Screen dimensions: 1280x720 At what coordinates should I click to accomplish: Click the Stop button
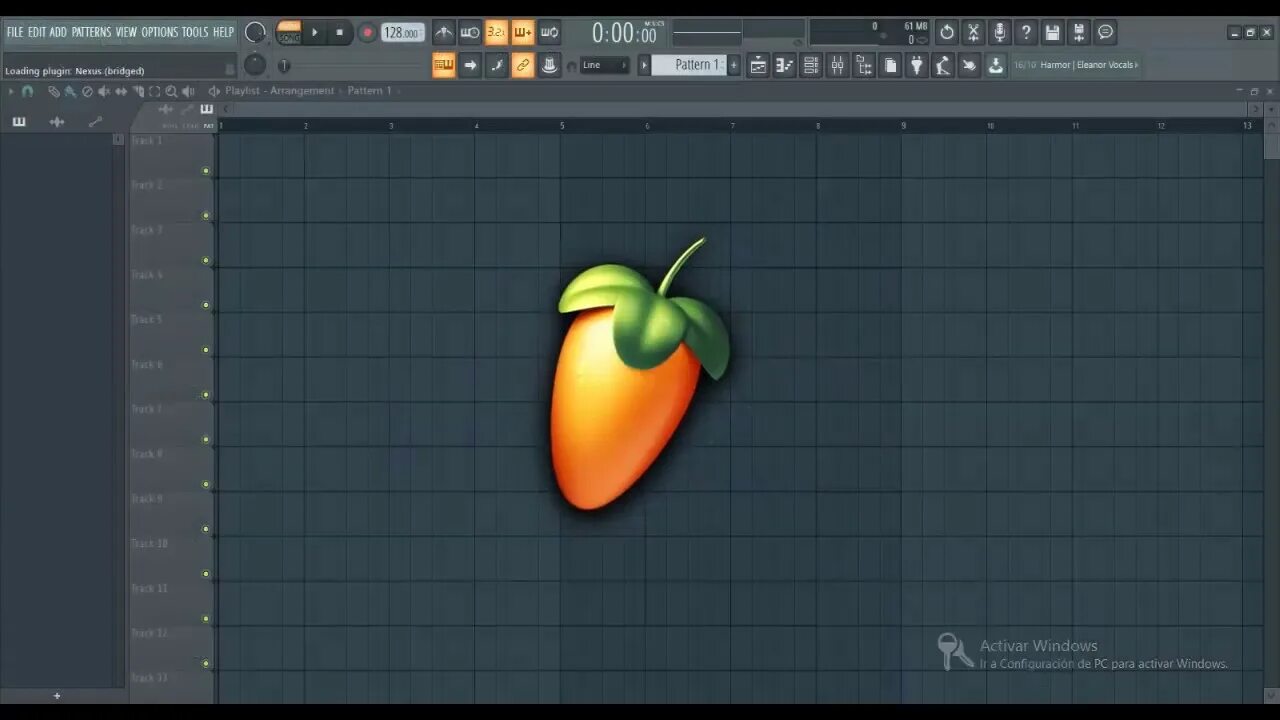click(x=340, y=32)
